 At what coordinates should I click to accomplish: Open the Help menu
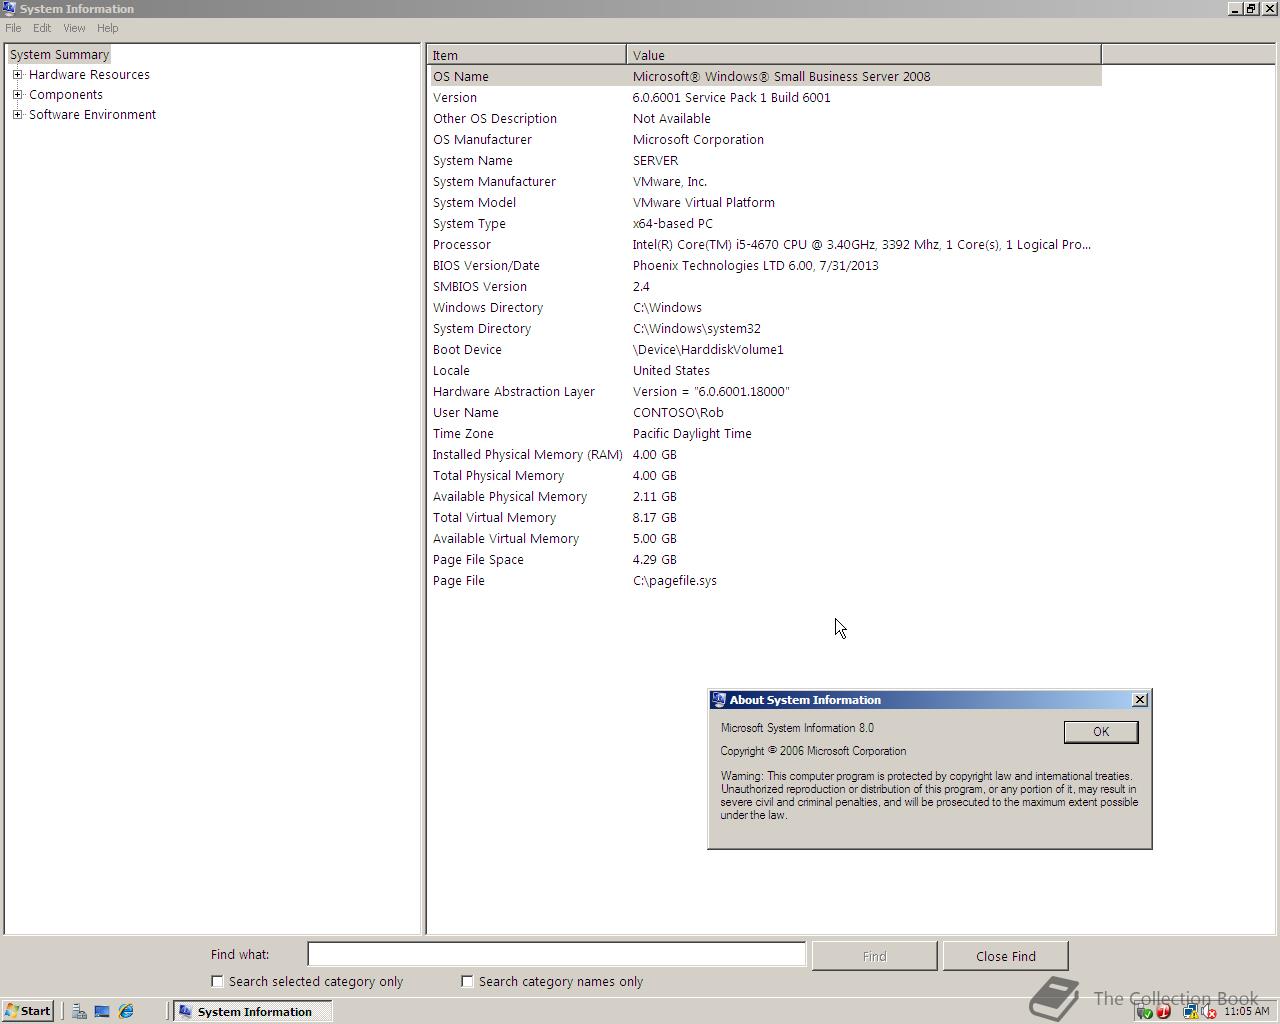click(x=107, y=28)
